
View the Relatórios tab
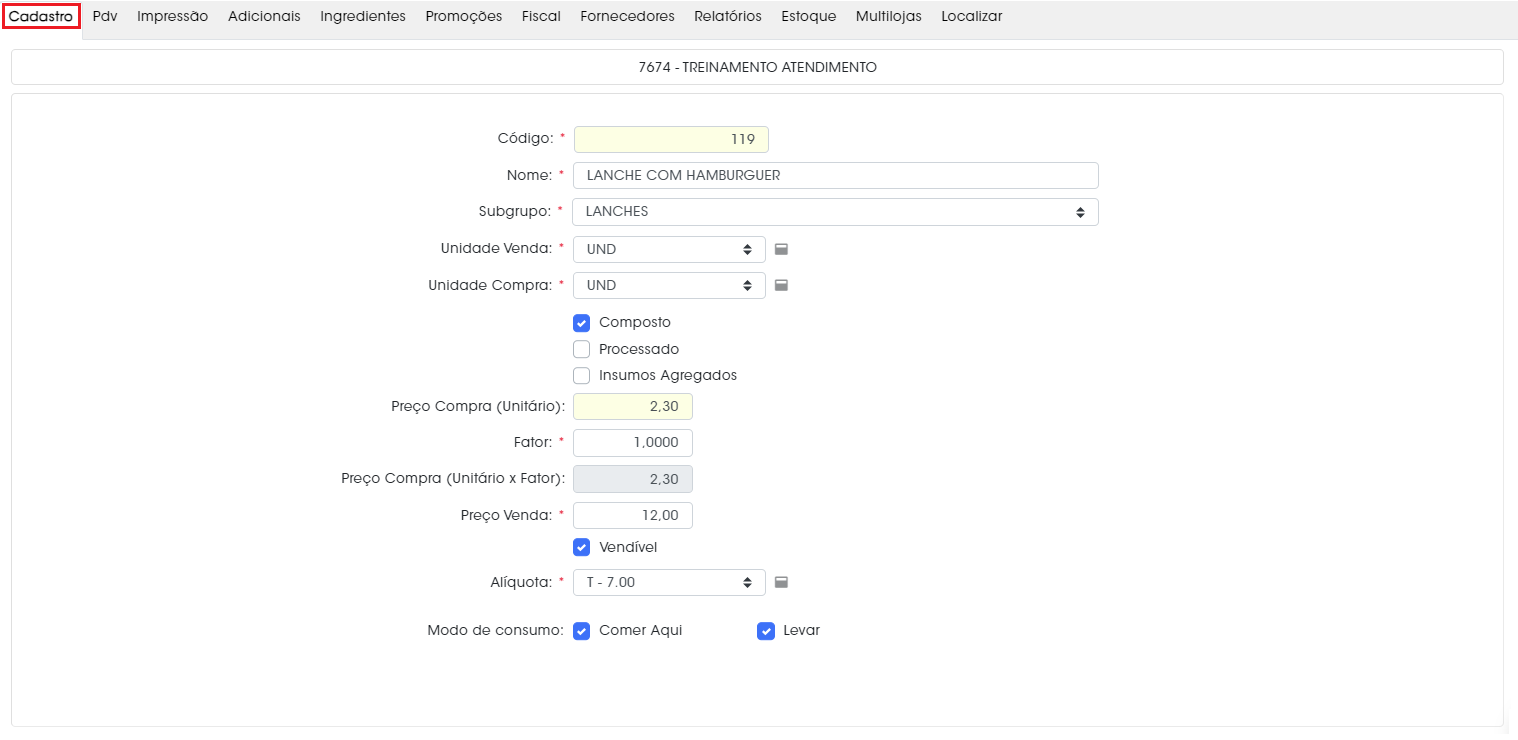[x=728, y=16]
